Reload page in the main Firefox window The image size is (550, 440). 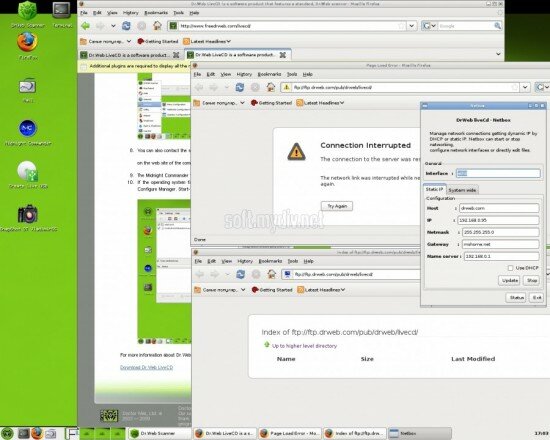click(126, 26)
